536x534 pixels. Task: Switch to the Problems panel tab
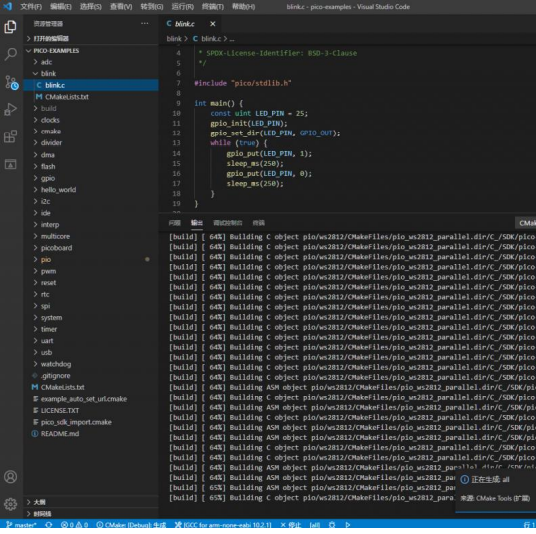coord(175,223)
